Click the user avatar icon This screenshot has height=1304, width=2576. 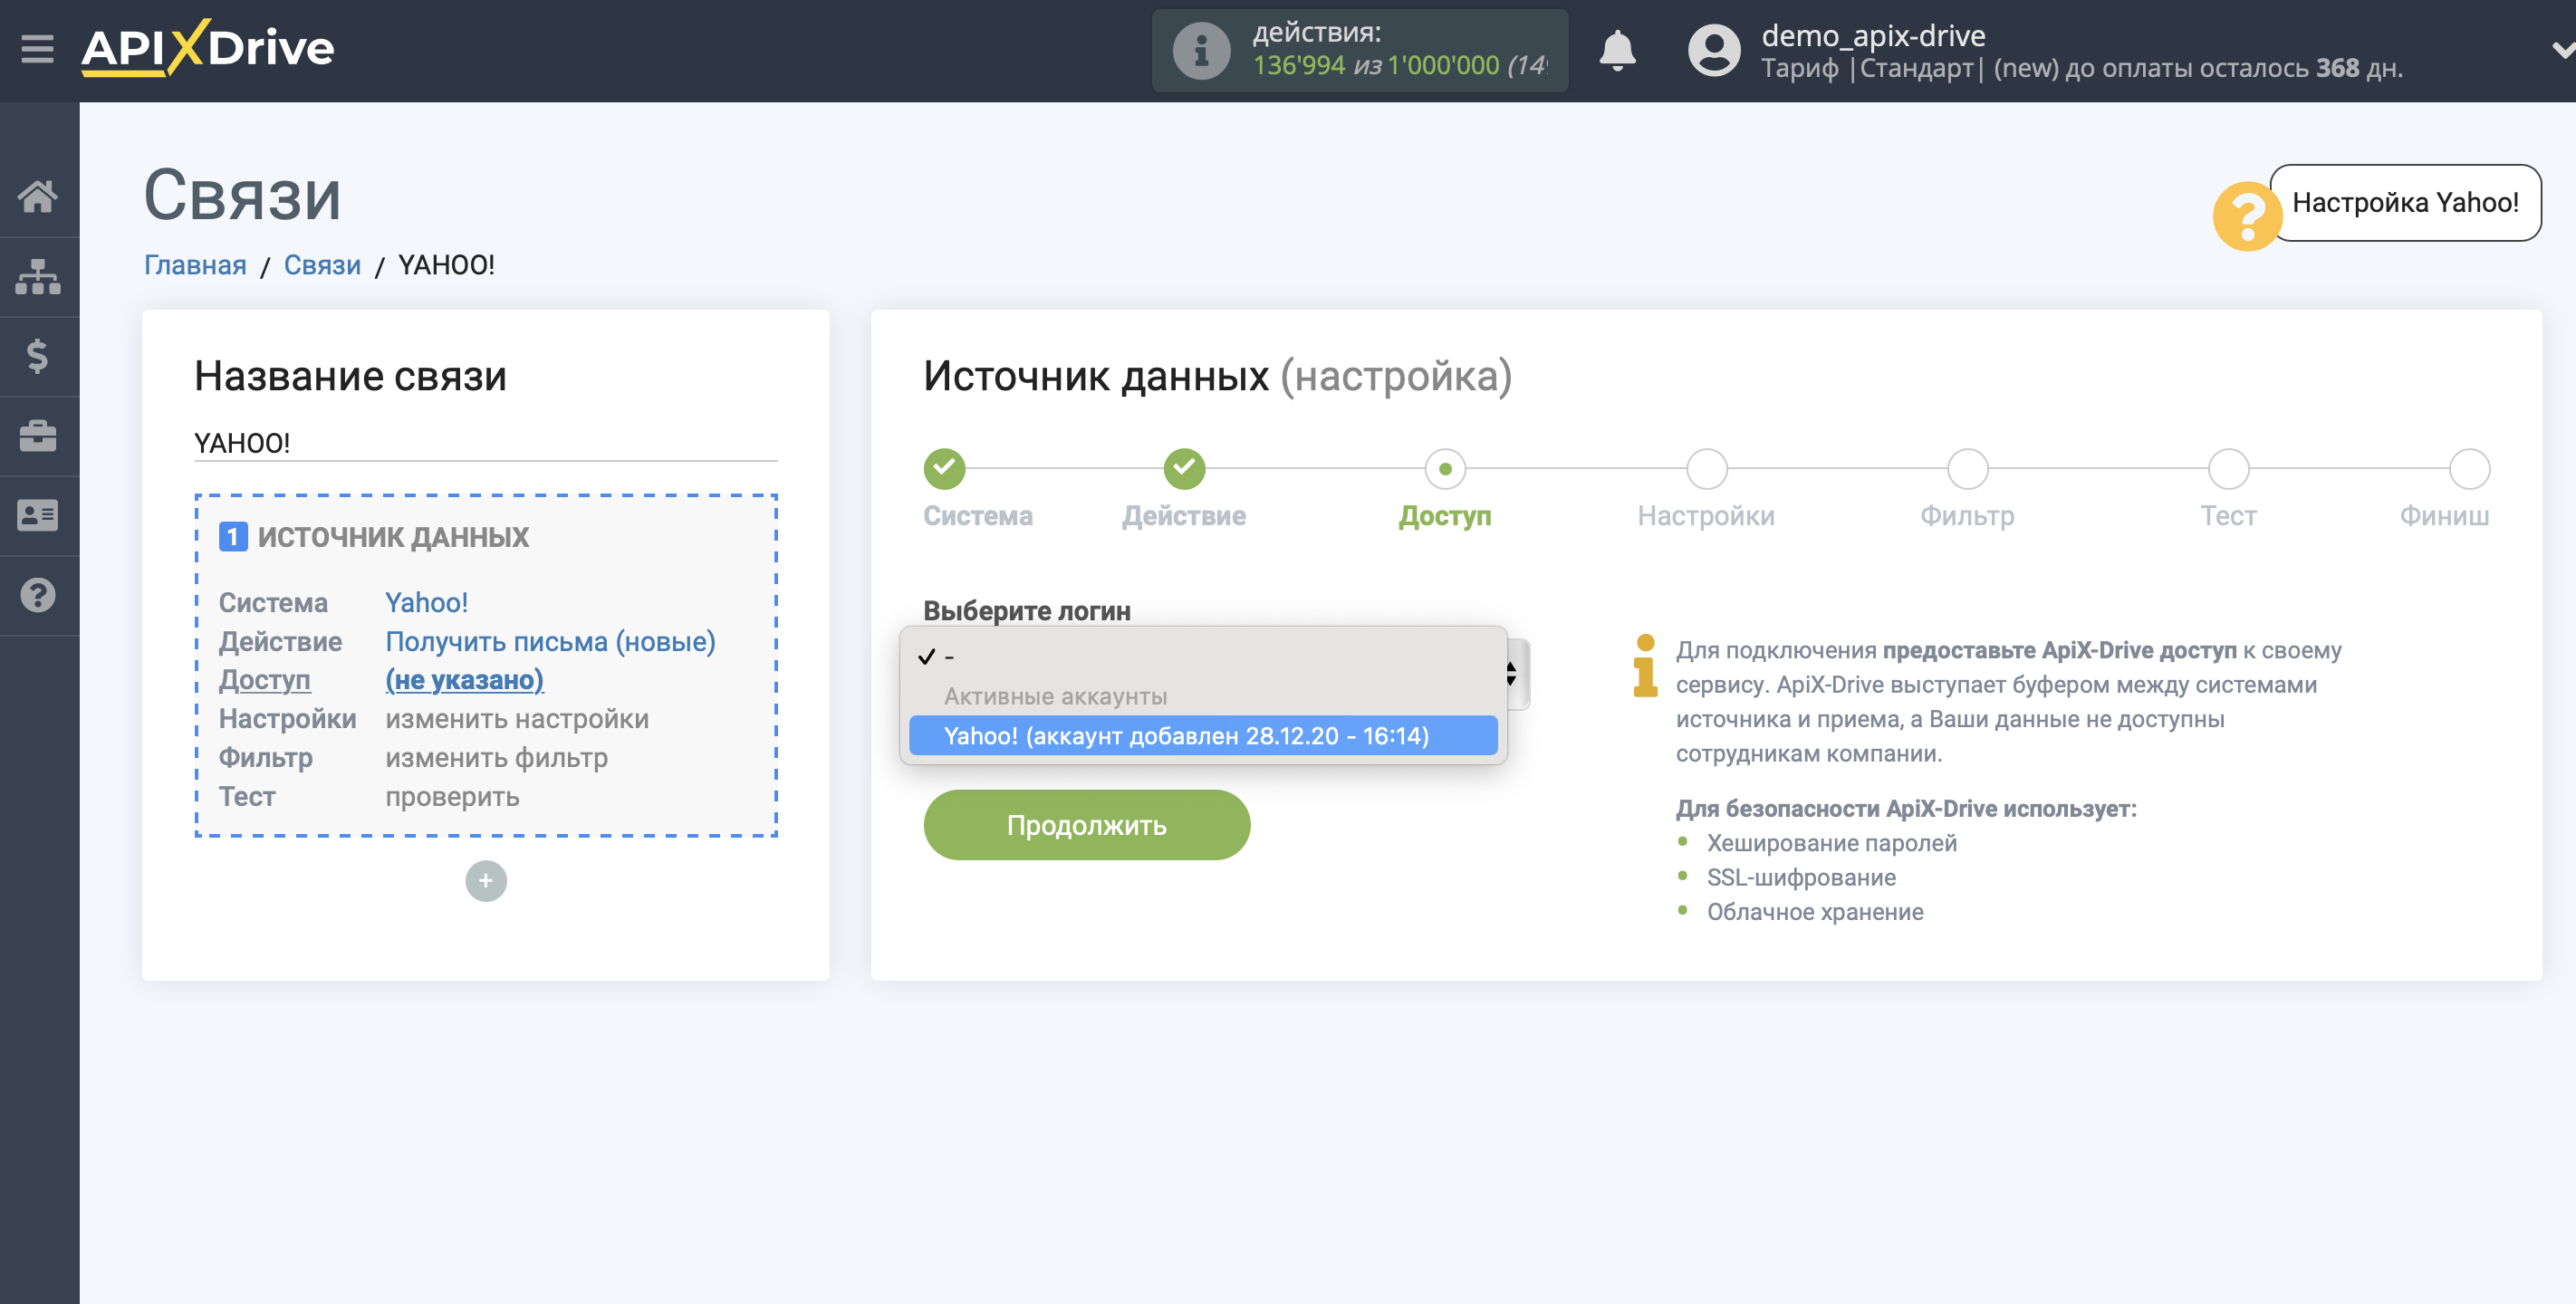[x=1714, y=49]
